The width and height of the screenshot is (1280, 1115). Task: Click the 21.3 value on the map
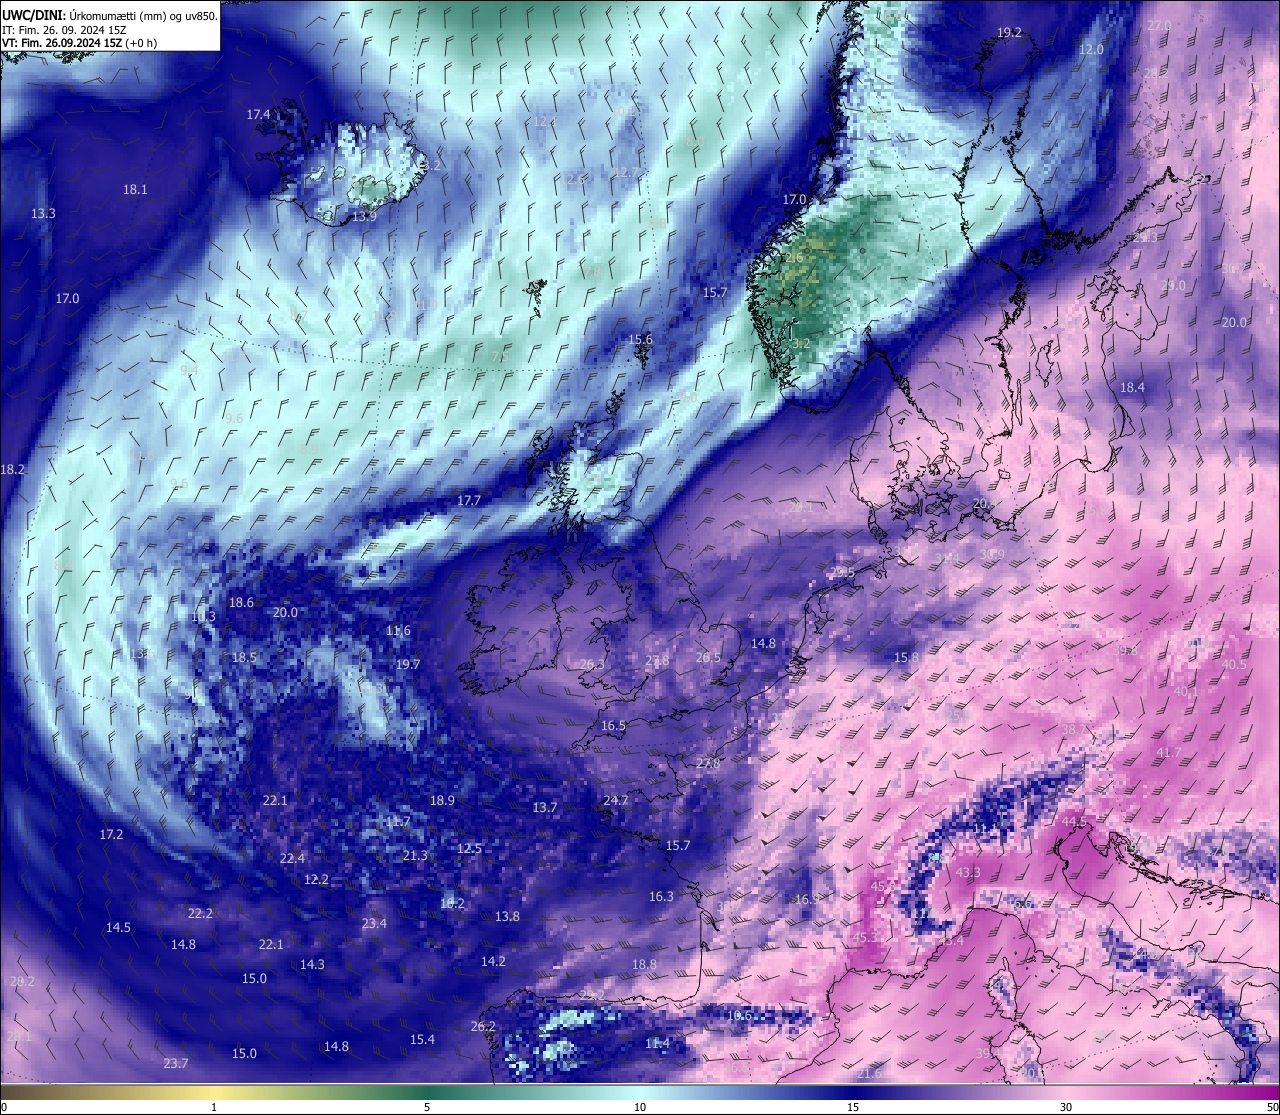click(415, 856)
